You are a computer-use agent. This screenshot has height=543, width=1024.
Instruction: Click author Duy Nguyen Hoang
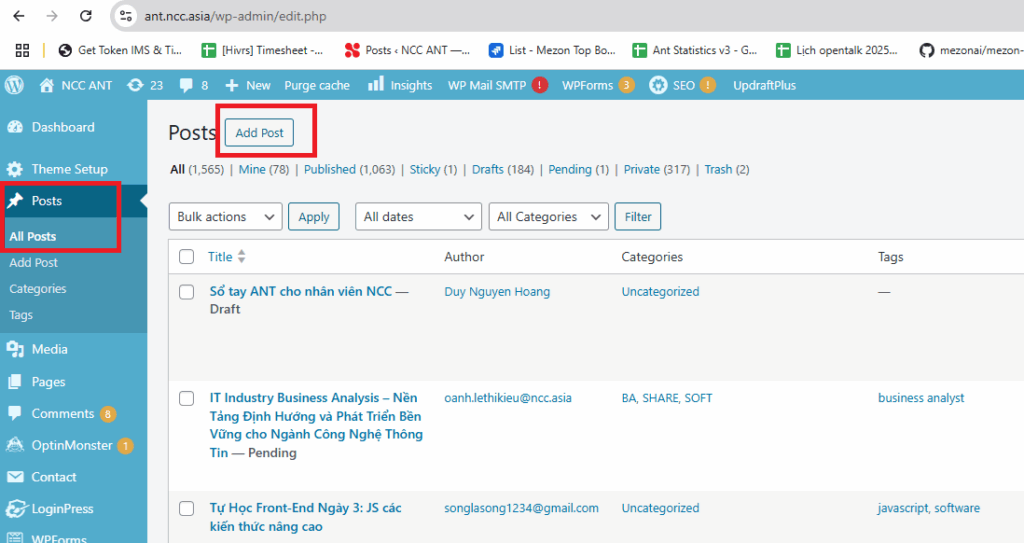497,291
